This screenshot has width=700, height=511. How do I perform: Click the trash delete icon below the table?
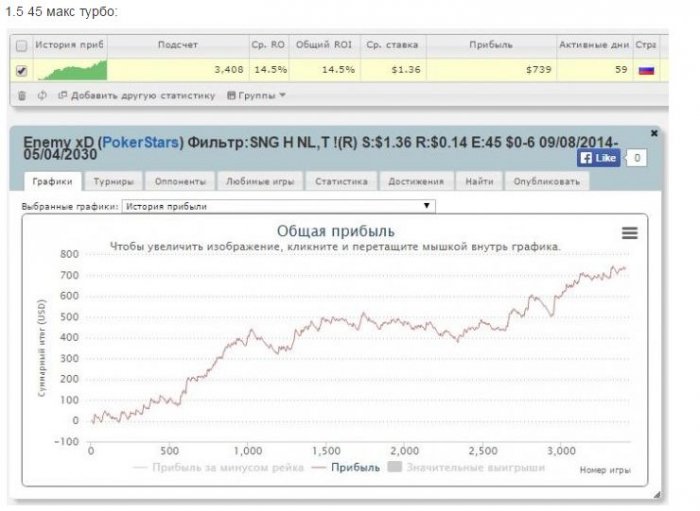tap(21, 96)
